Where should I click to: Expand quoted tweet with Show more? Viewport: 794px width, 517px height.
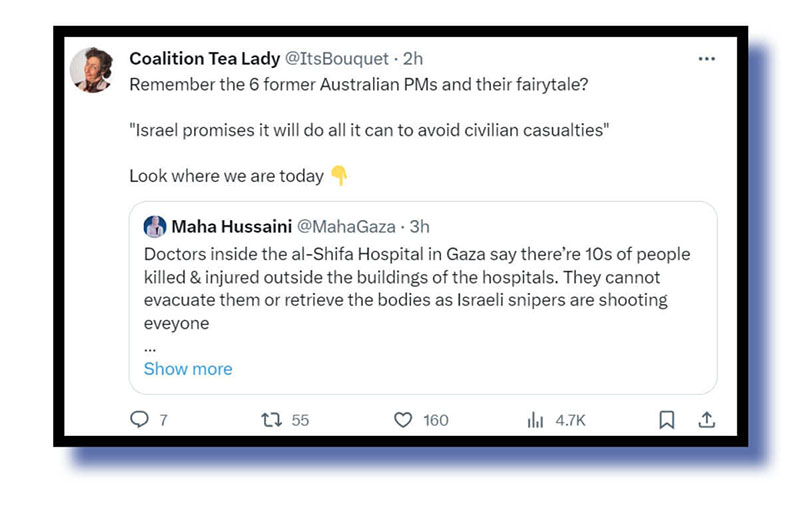point(188,369)
